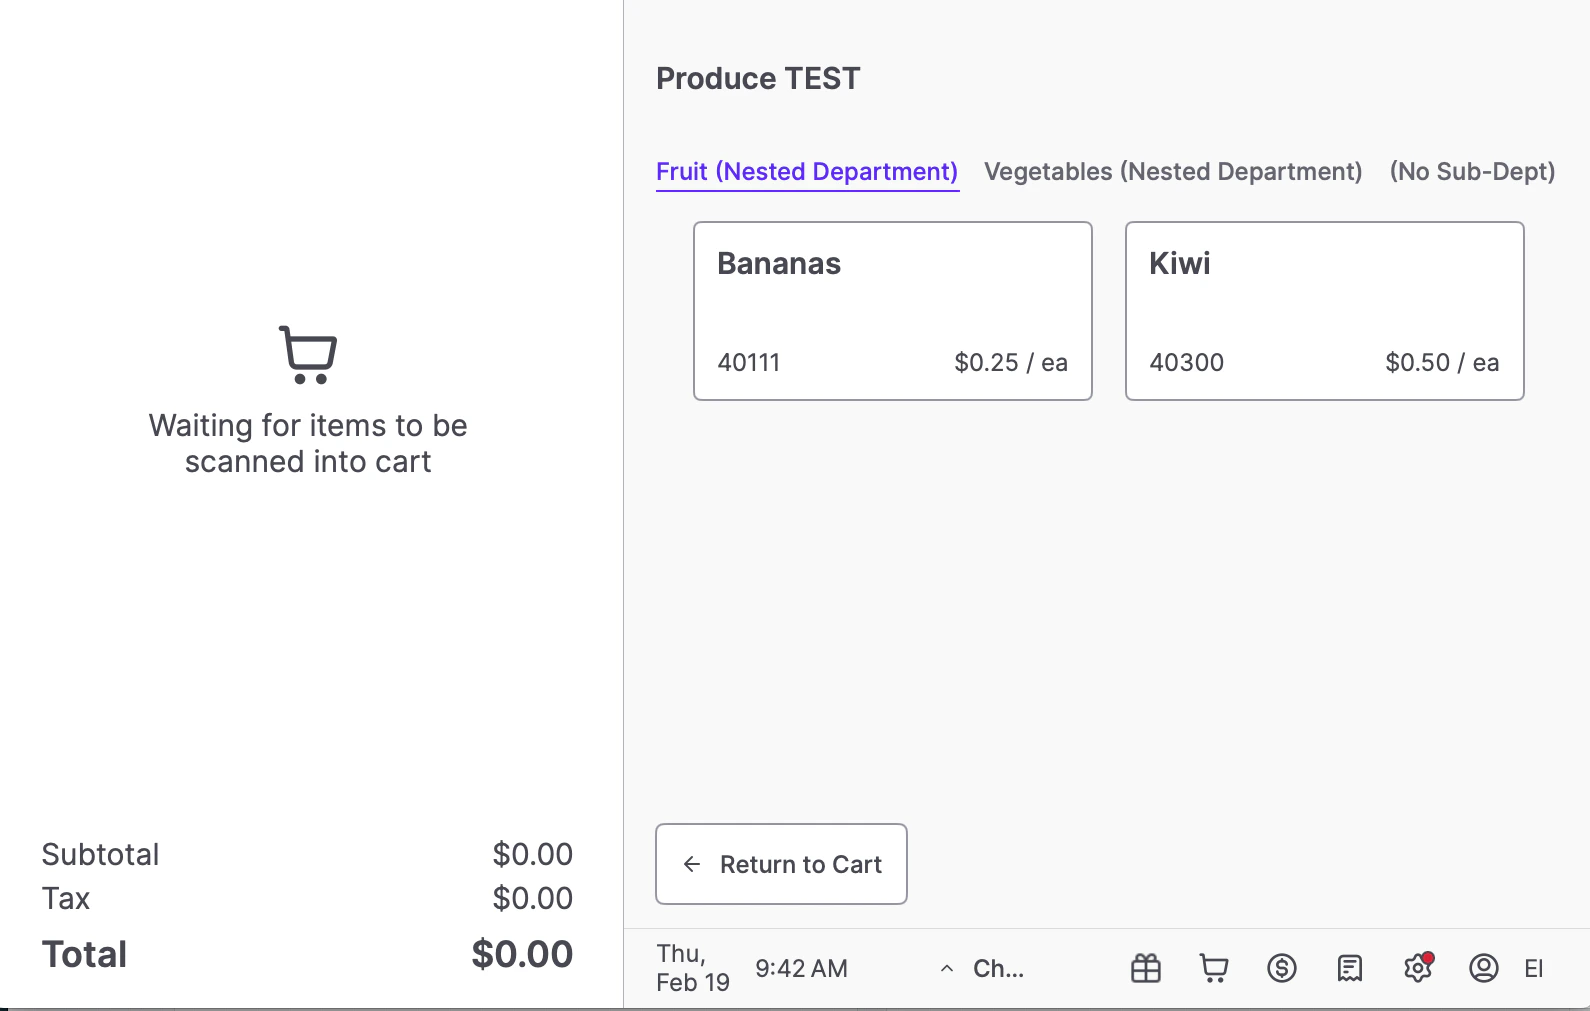Click the "El" user initials label

1534,968
